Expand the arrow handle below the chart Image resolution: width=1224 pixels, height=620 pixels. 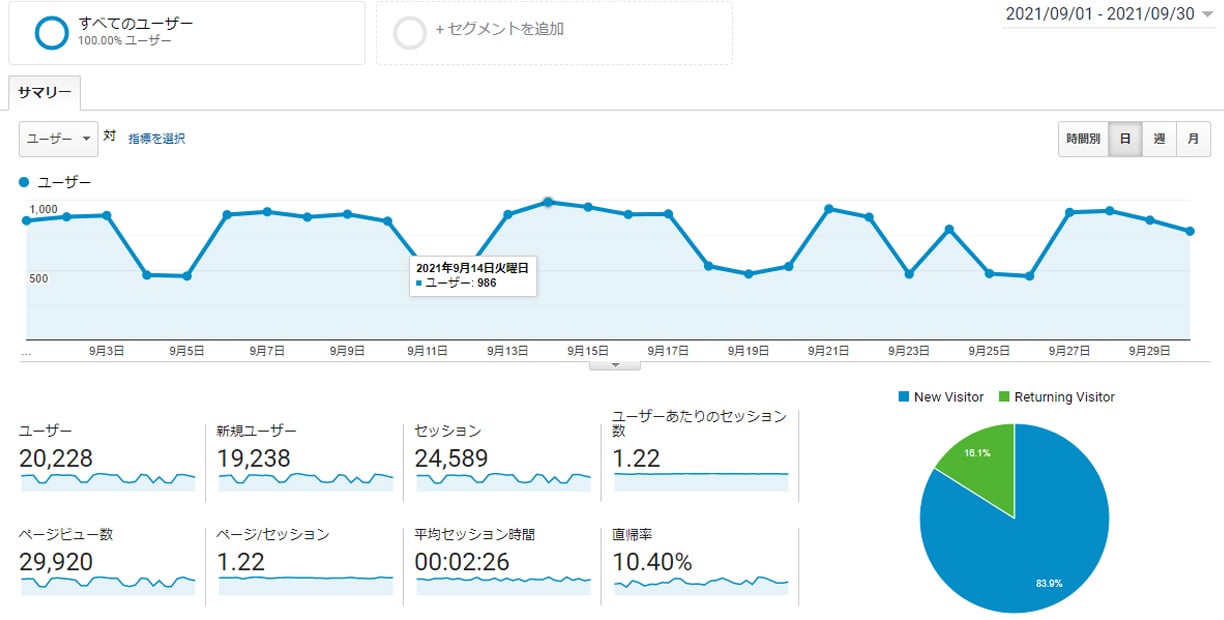(617, 365)
